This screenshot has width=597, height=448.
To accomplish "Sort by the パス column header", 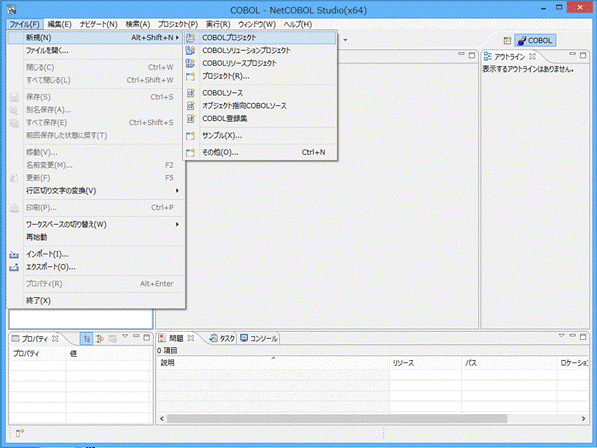I will pos(509,363).
